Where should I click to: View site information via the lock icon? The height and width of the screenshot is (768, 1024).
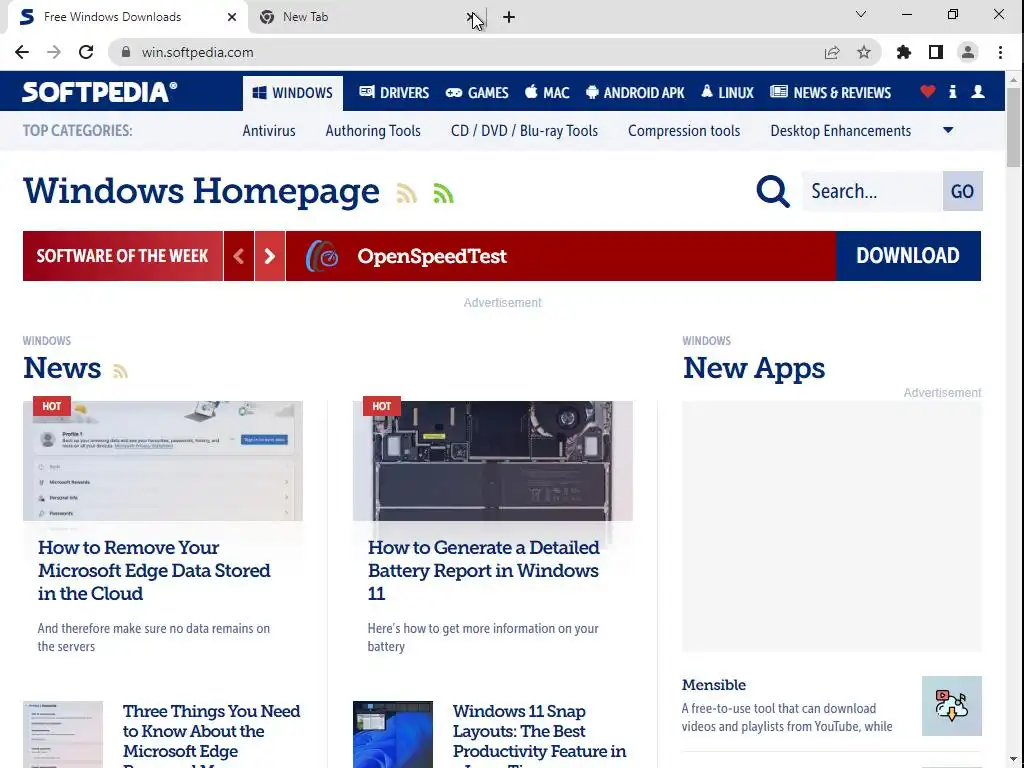126,52
